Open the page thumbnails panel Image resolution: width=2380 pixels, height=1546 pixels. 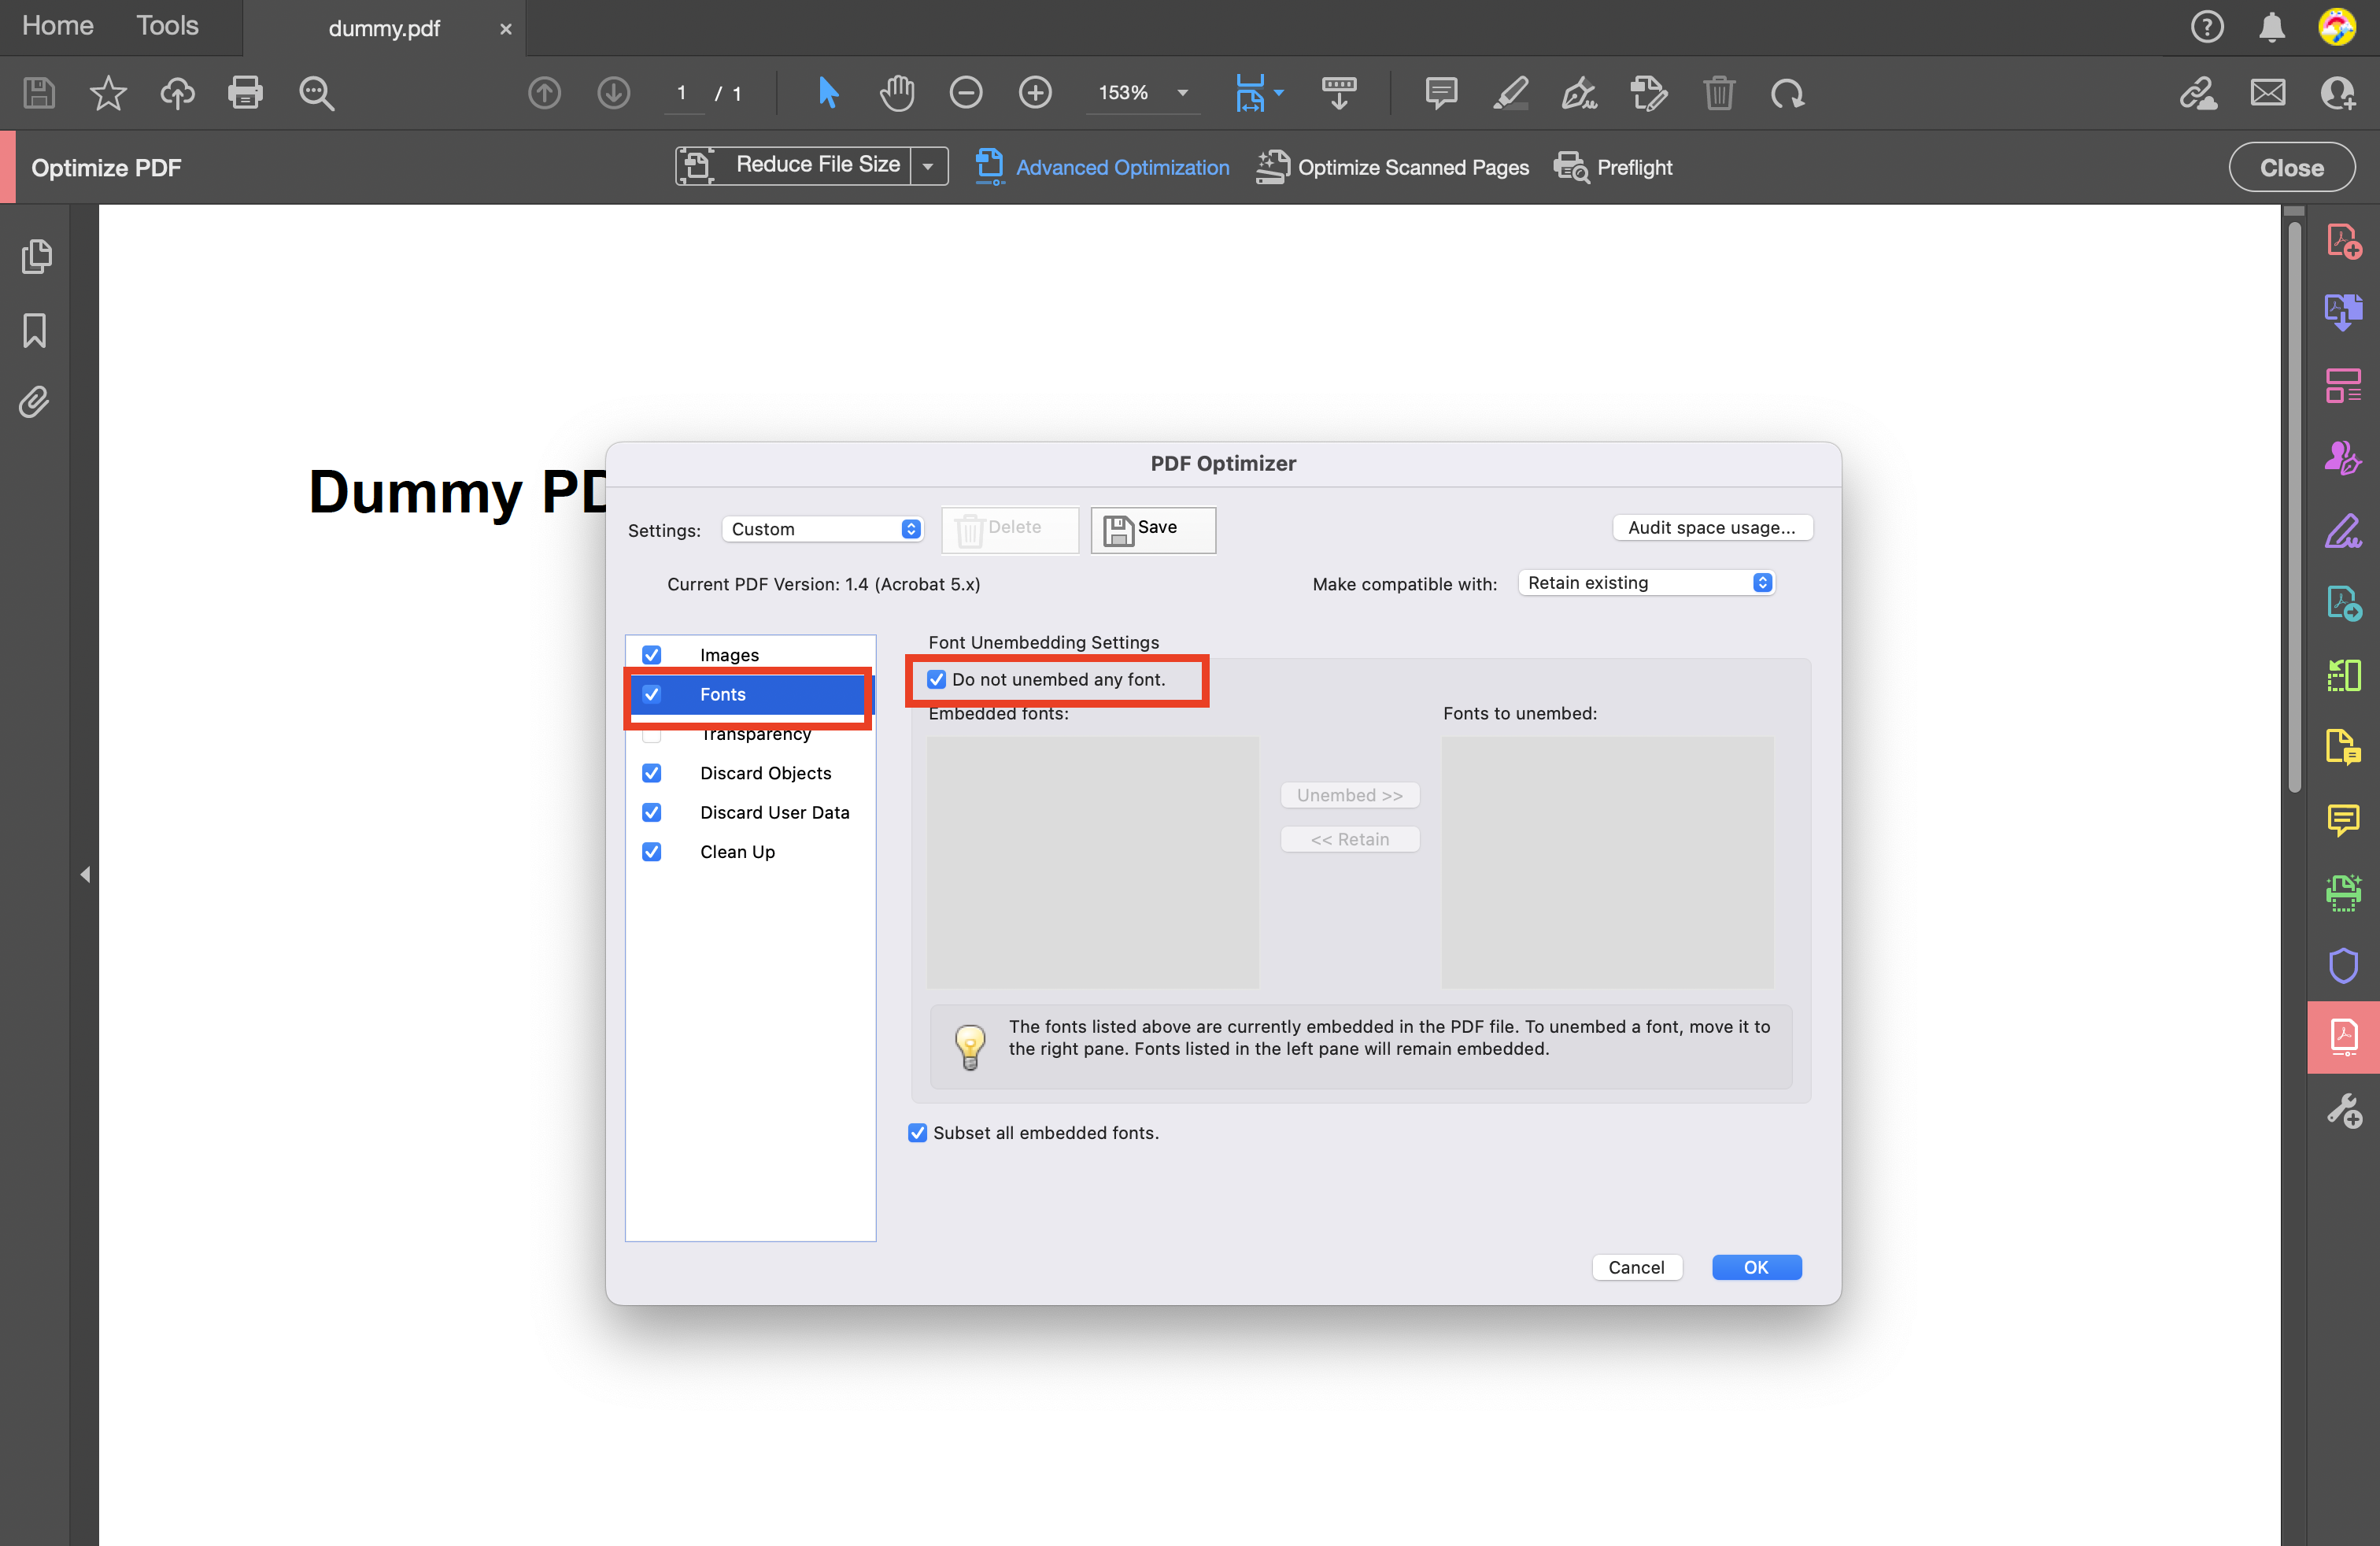click(x=37, y=257)
